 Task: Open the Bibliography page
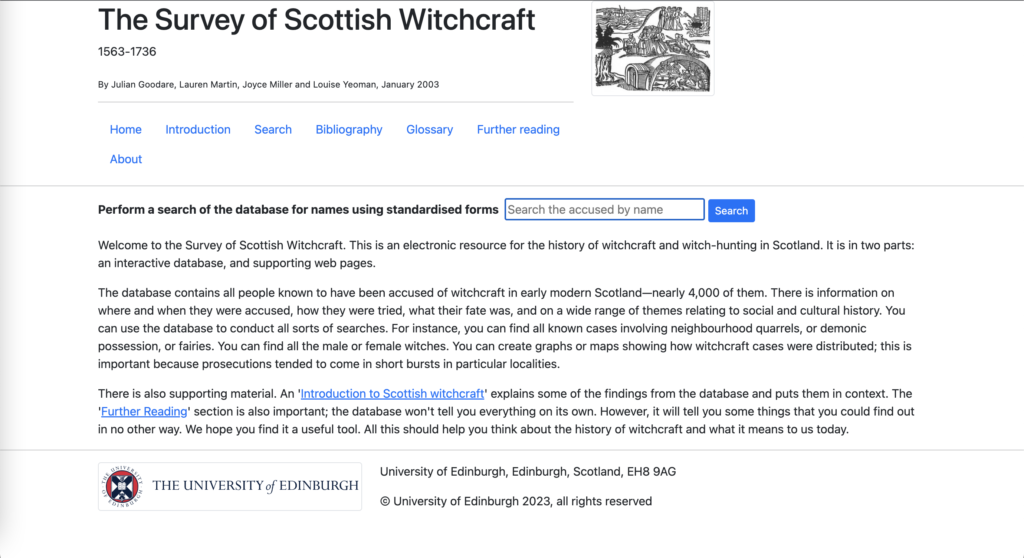coord(349,129)
